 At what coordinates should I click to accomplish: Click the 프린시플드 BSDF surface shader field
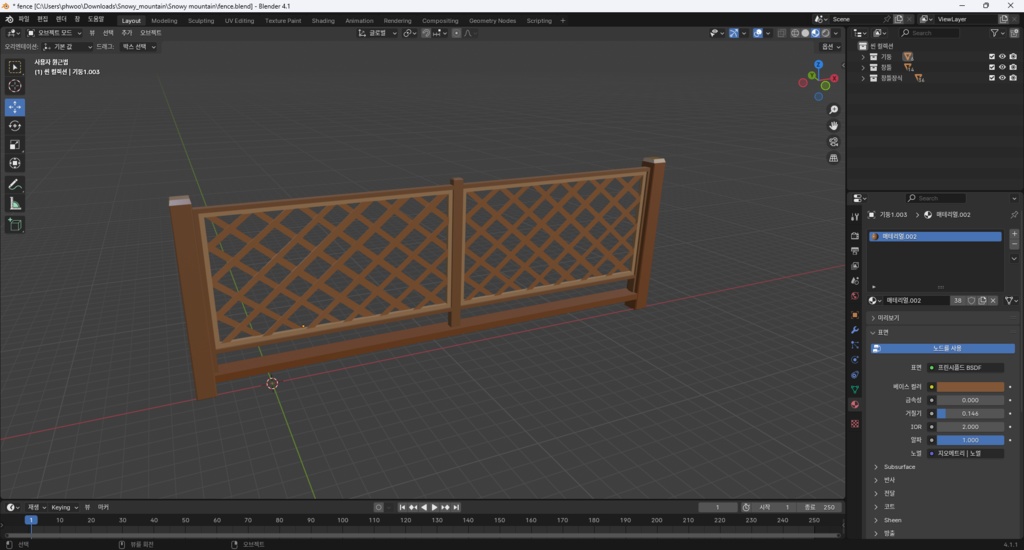(965, 368)
